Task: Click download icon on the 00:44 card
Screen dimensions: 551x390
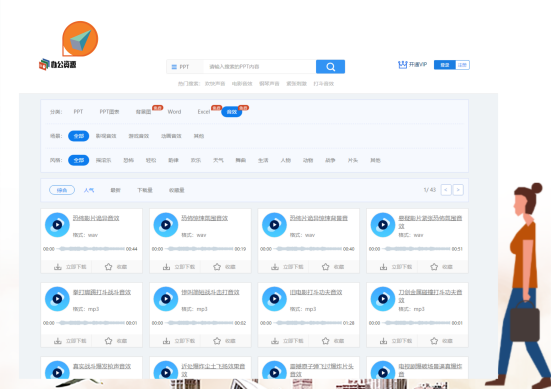Action: [x=58, y=267]
